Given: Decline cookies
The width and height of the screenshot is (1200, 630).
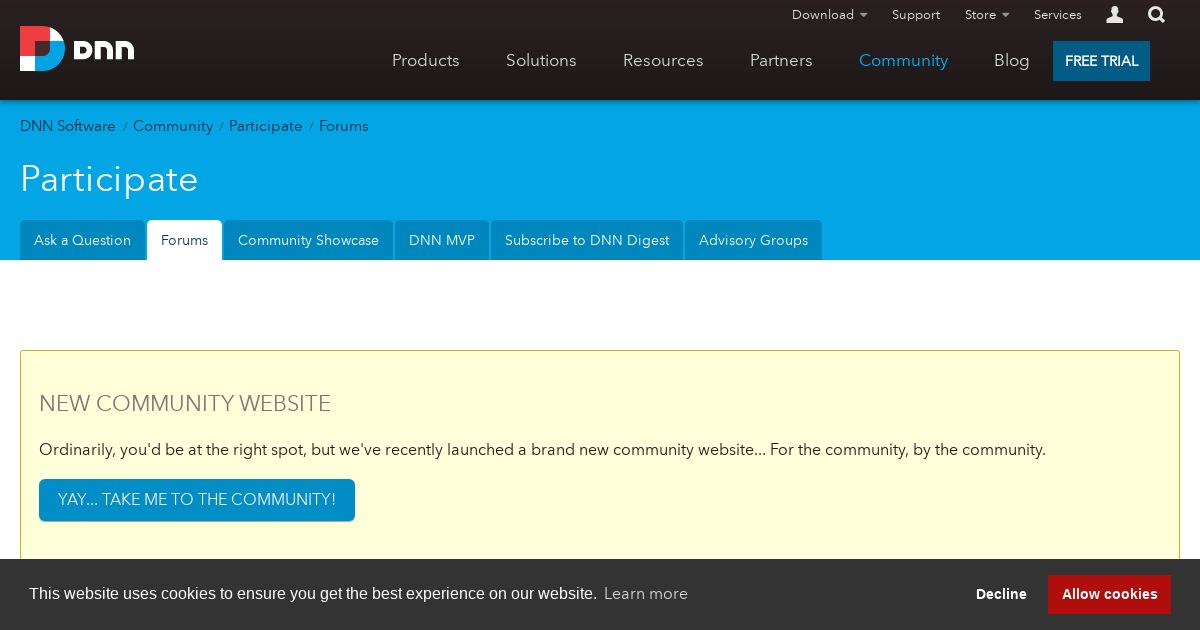Looking at the screenshot, I should coord(1001,594).
